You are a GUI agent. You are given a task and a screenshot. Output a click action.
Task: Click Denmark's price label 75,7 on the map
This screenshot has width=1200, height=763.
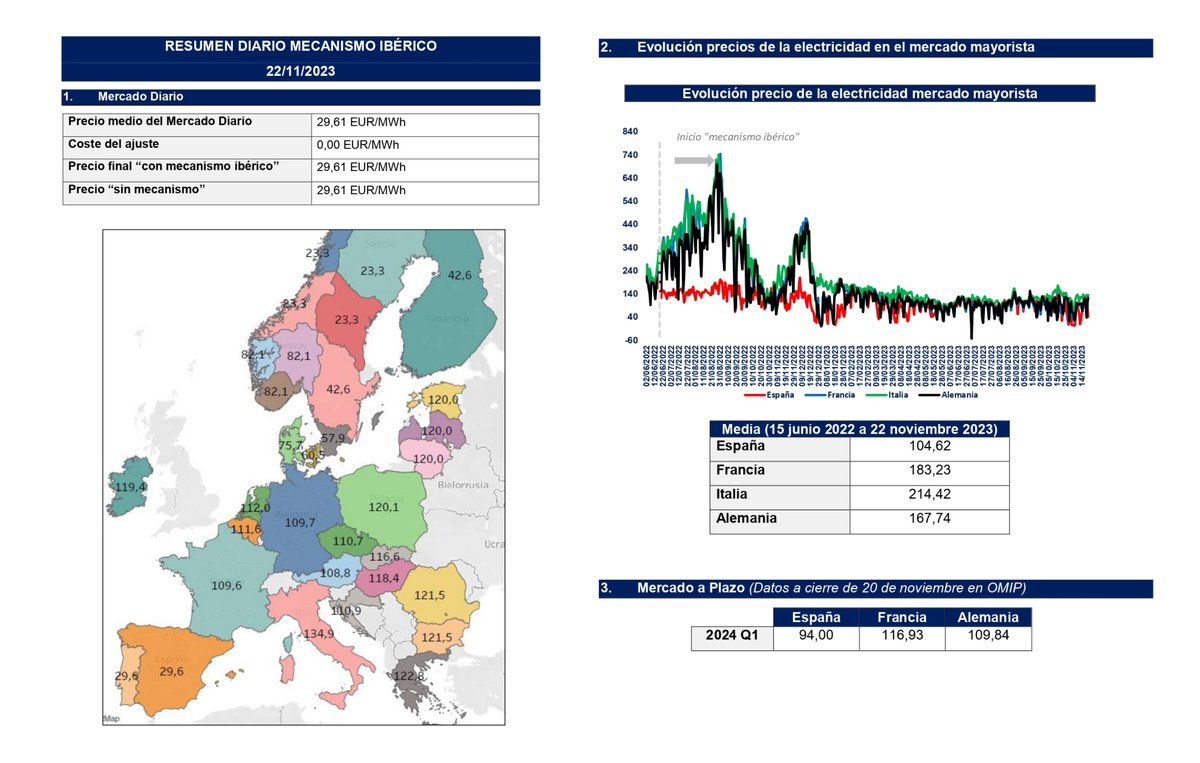(291, 446)
